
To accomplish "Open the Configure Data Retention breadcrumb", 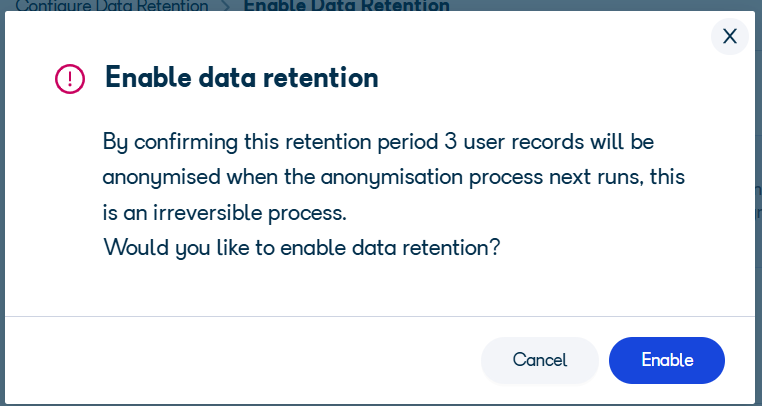I will [x=112, y=5].
